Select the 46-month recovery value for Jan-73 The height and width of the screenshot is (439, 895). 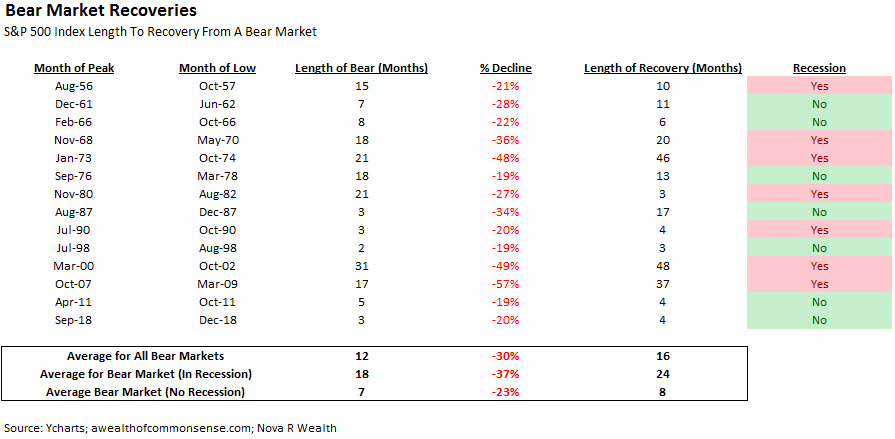(663, 158)
